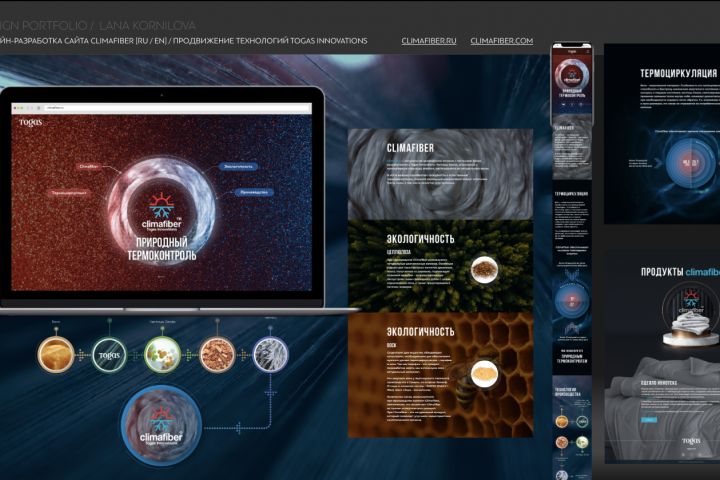The height and width of the screenshot is (480, 720).
Task: Click the window control dots in laptop browser
Action: (18, 108)
